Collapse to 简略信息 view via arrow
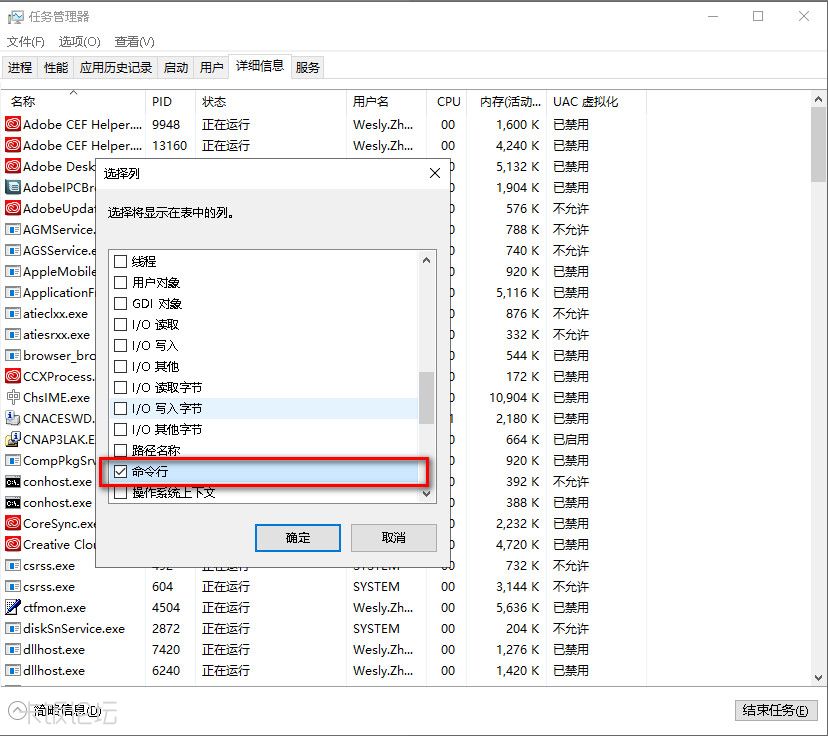The image size is (828, 736). pos(18,710)
